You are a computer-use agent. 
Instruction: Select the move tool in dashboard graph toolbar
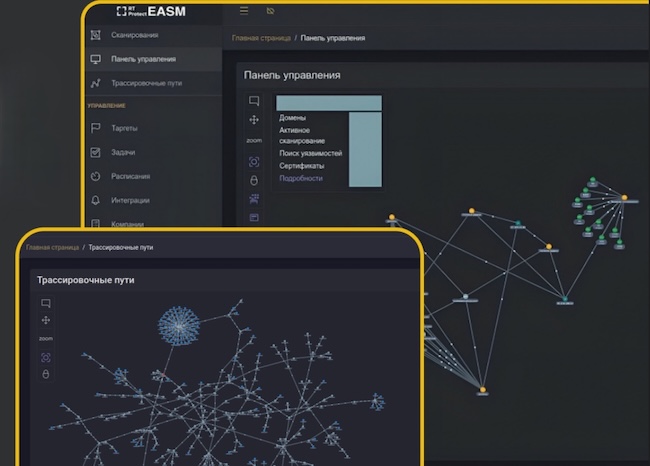tap(254, 120)
